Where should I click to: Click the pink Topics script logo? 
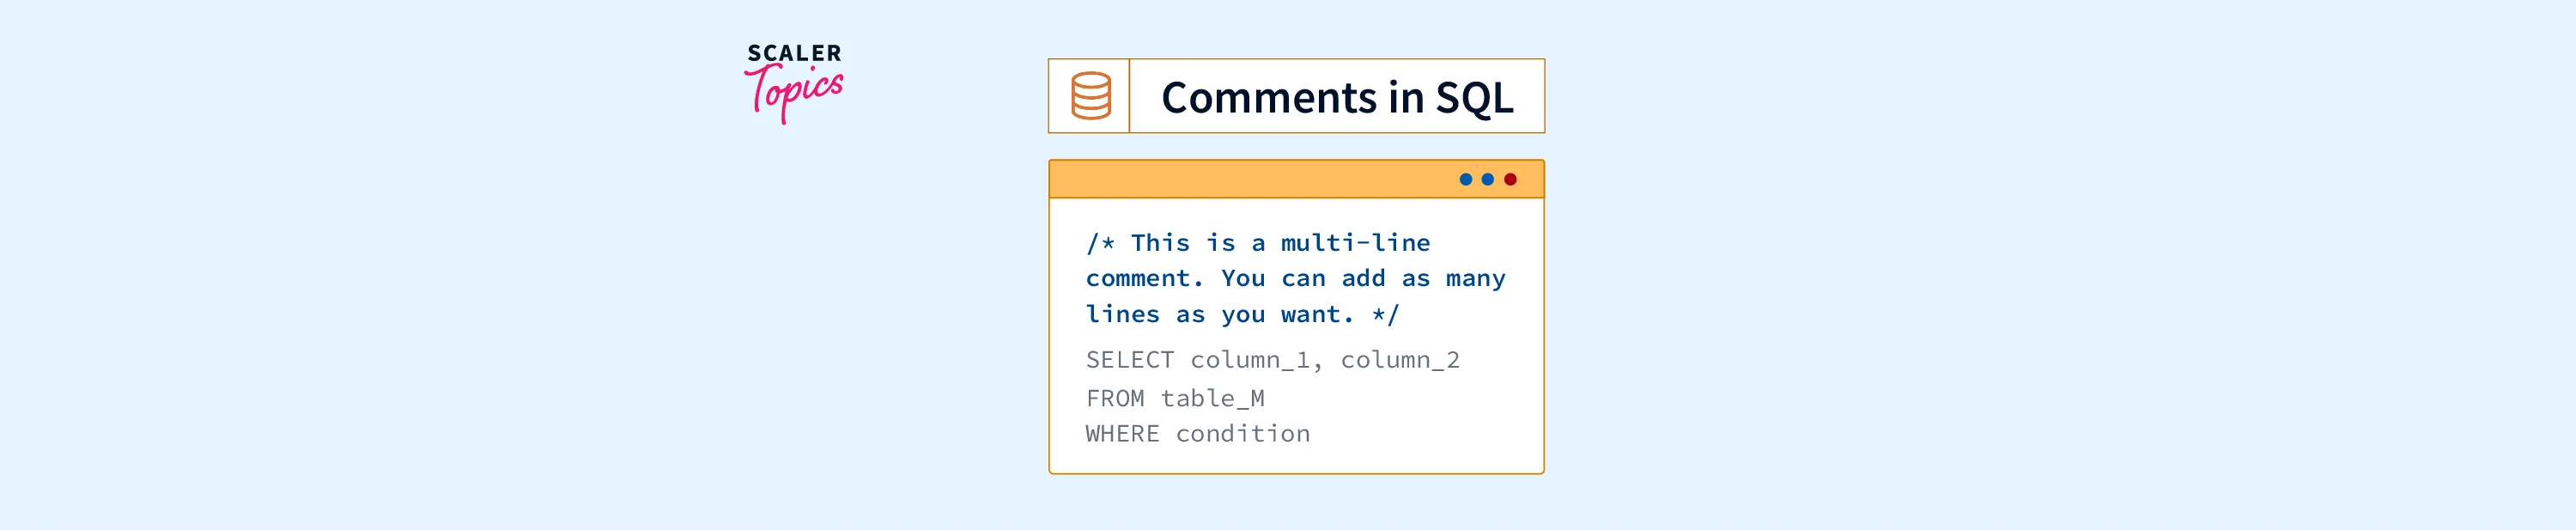(x=795, y=92)
